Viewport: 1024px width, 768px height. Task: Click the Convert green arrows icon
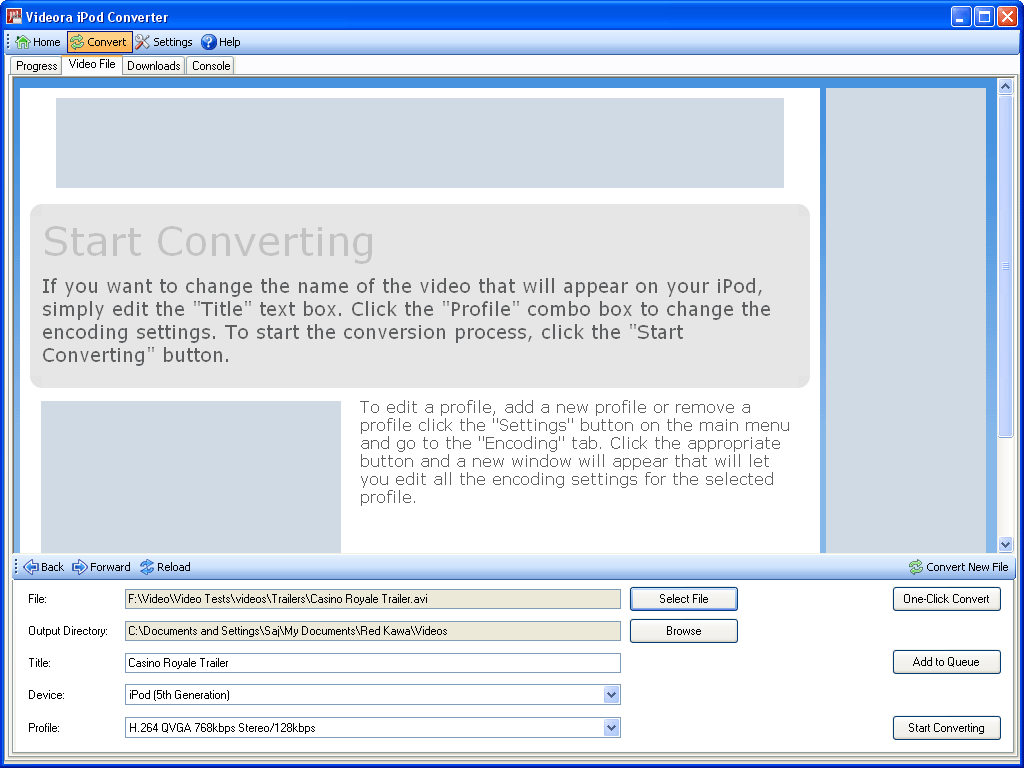pyautogui.click(x=77, y=42)
